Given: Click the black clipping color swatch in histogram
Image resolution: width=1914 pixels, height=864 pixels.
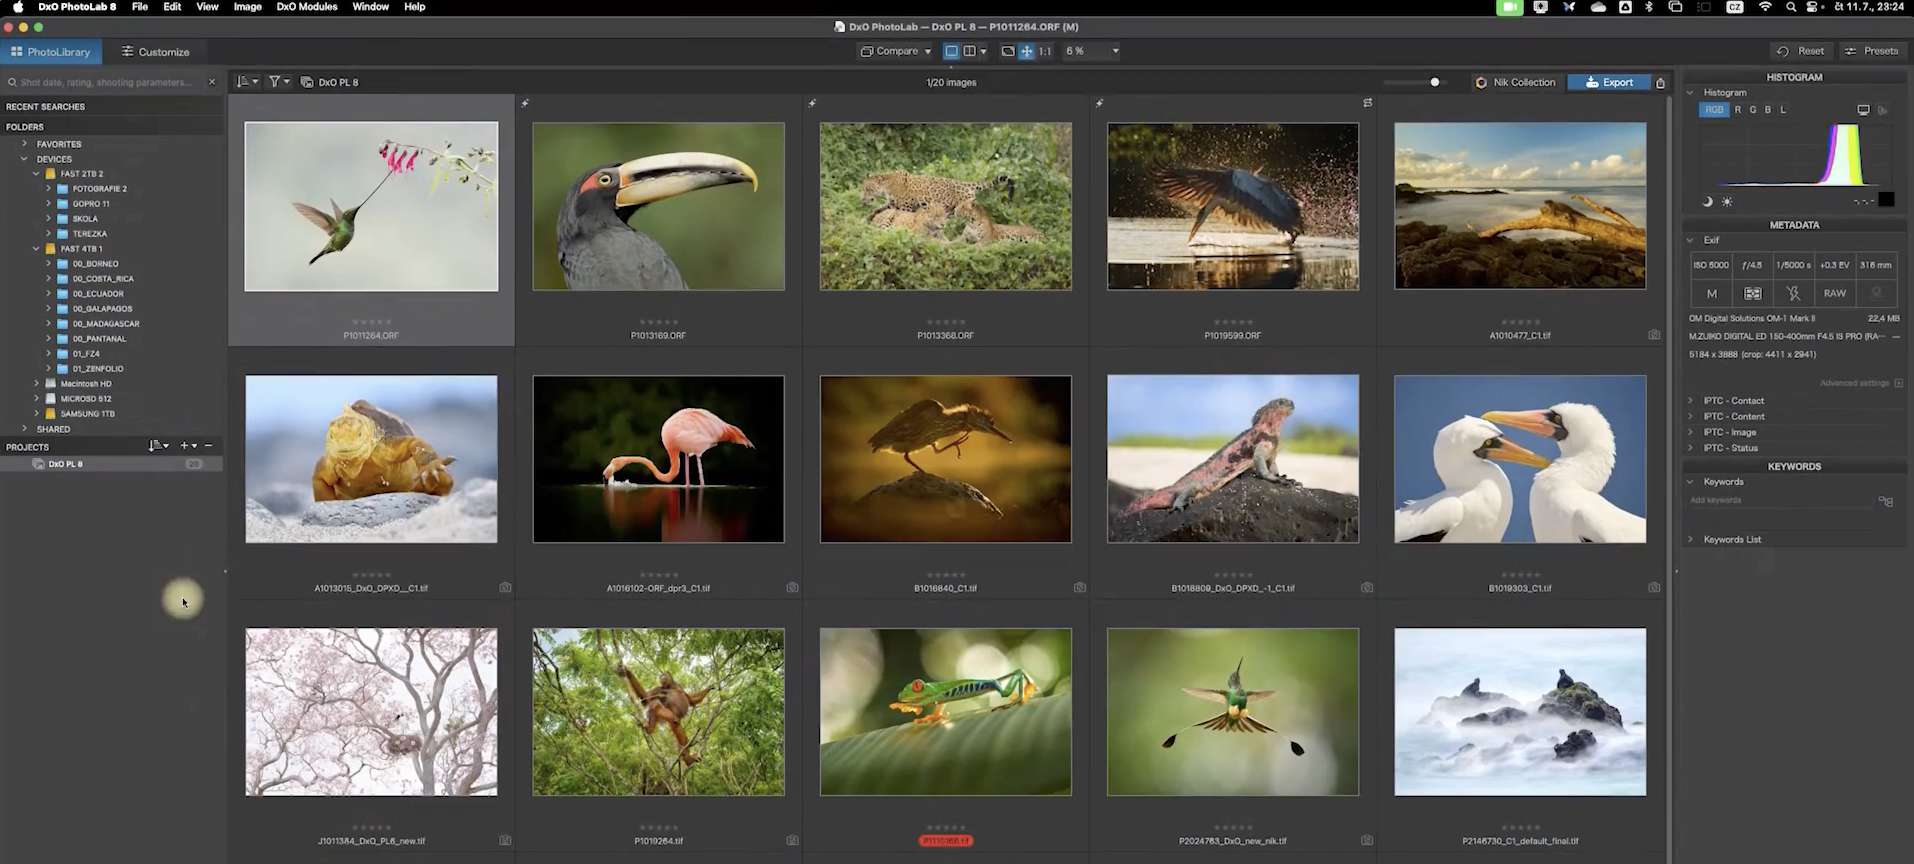Looking at the screenshot, I should click(x=1886, y=200).
